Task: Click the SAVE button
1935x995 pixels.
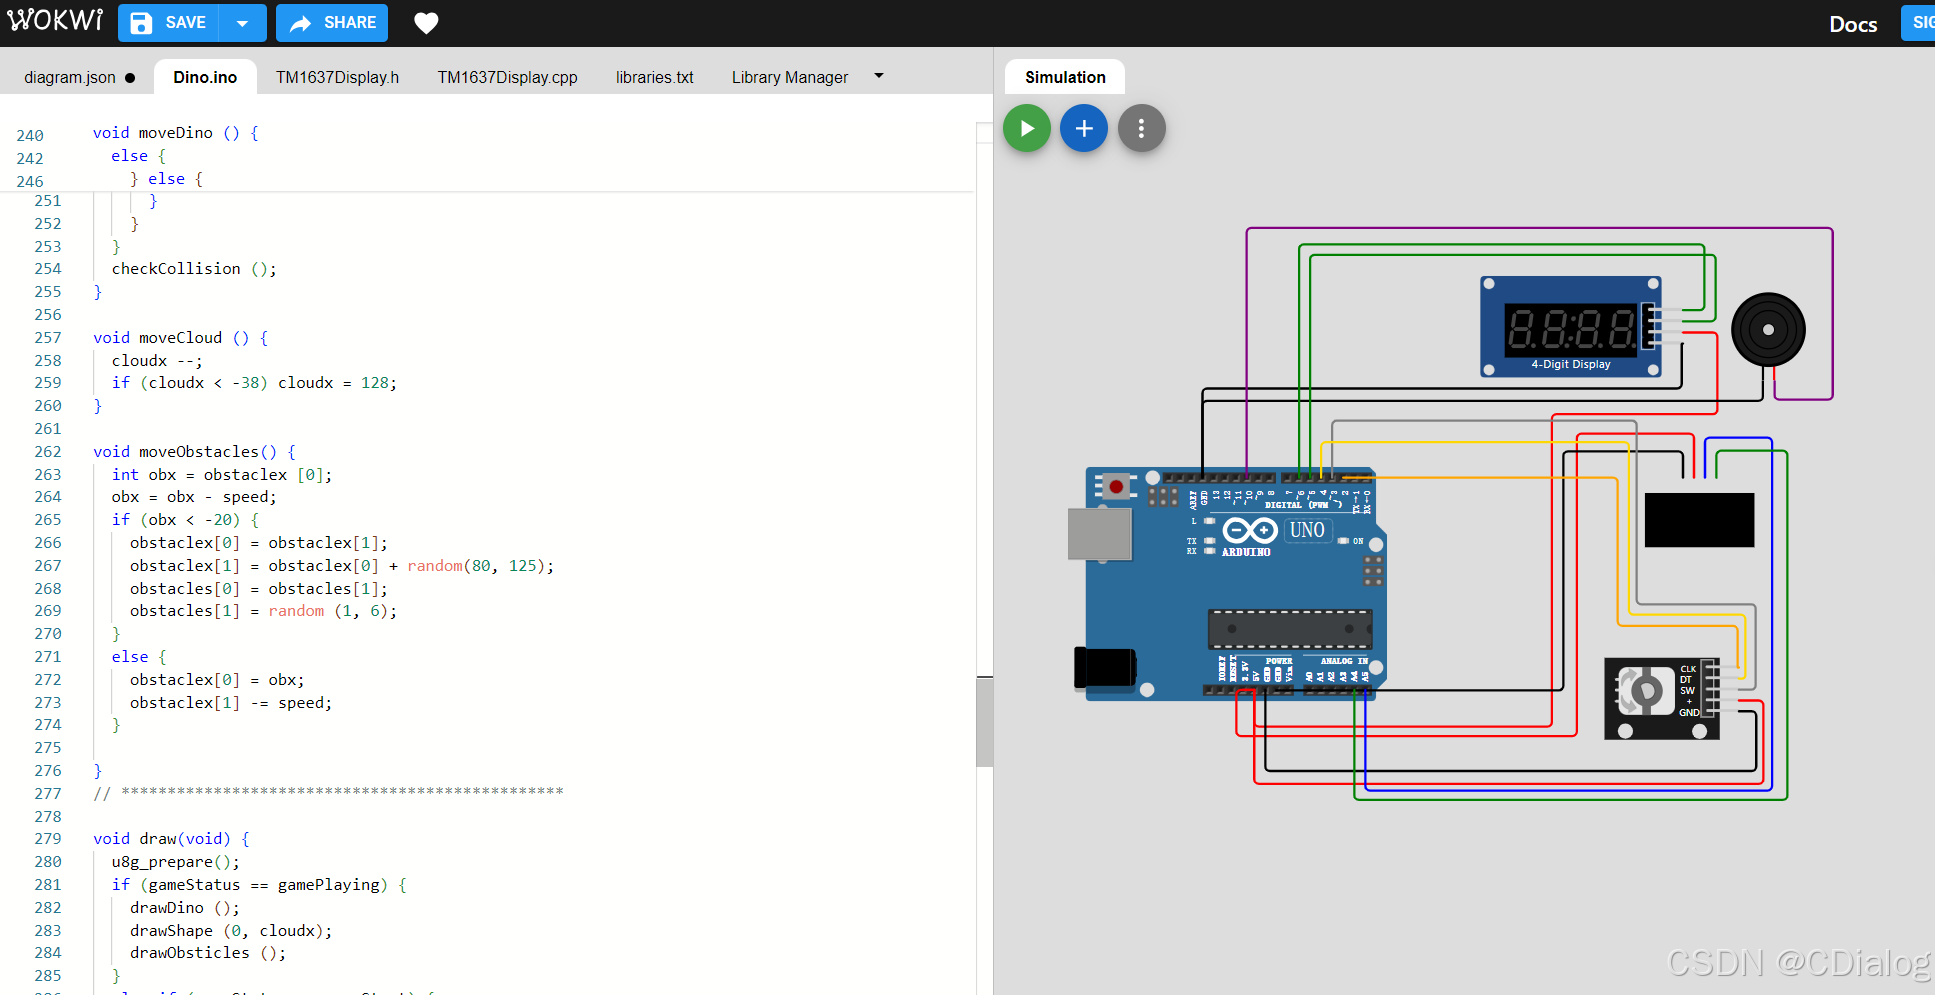Action: coord(168,23)
